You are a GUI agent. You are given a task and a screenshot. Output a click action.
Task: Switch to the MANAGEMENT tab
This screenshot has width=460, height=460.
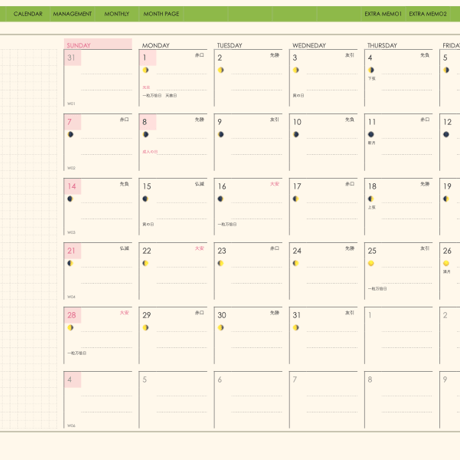pyautogui.click(x=72, y=14)
